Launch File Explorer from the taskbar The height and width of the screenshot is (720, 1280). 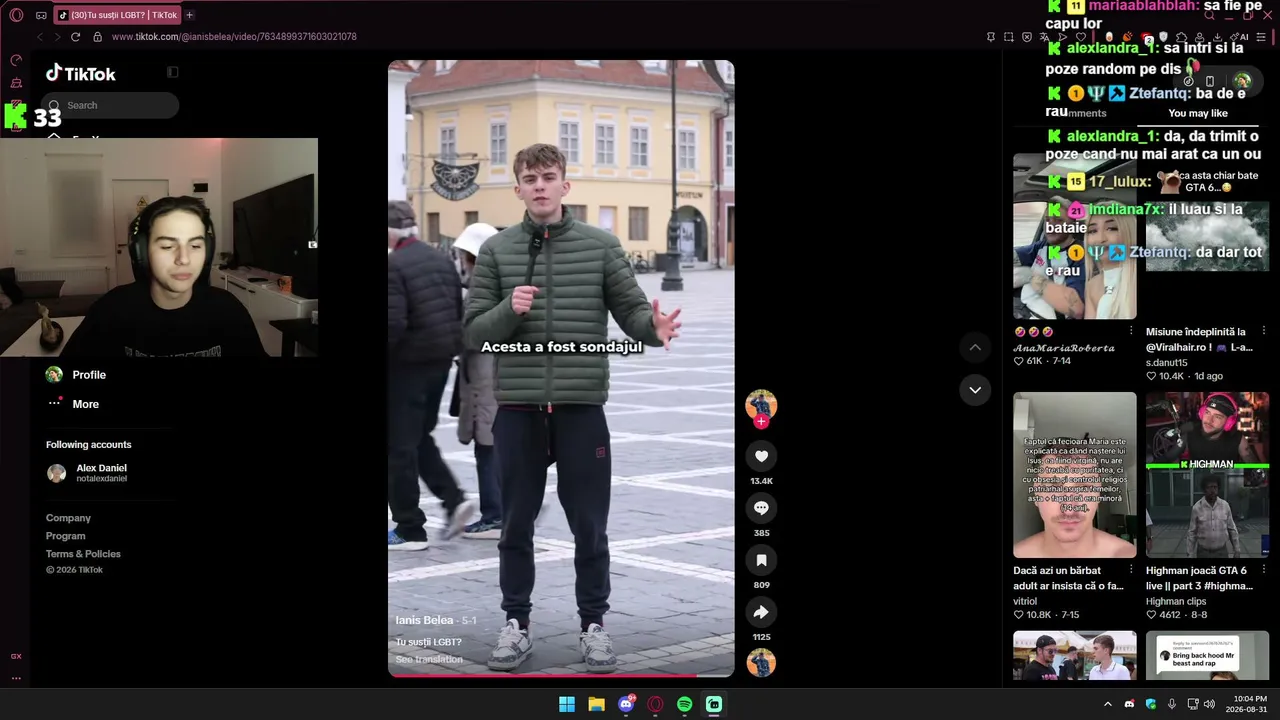(x=596, y=704)
